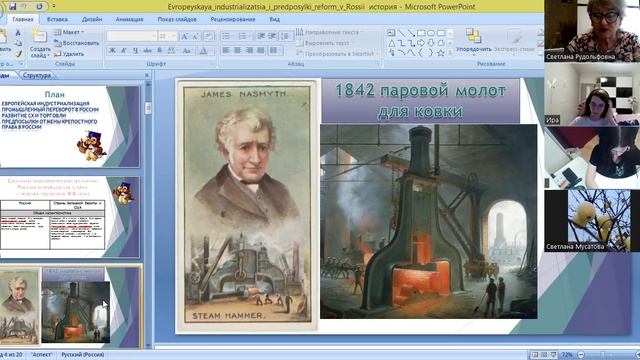
Task: Select the oval shape in shapes gallery
Action: (x=431, y=33)
